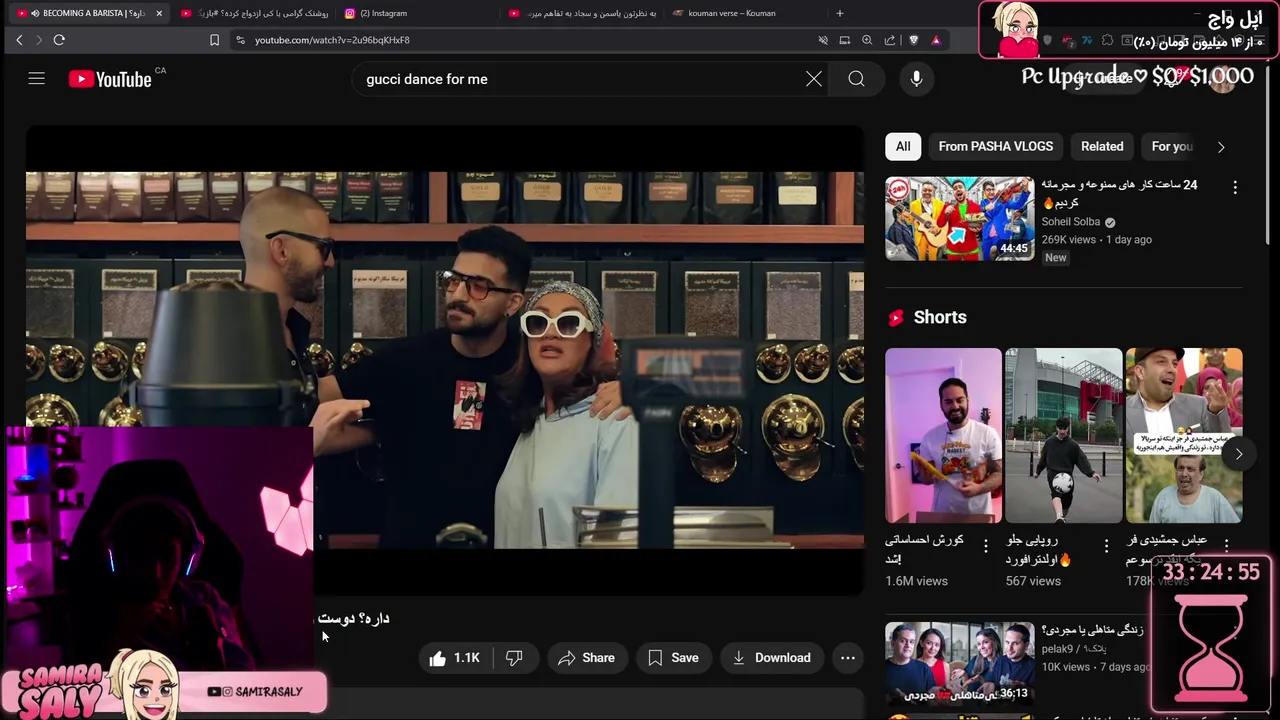Select the Related chip
This screenshot has height=720, width=1280.
pyautogui.click(x=1102, y=146)
